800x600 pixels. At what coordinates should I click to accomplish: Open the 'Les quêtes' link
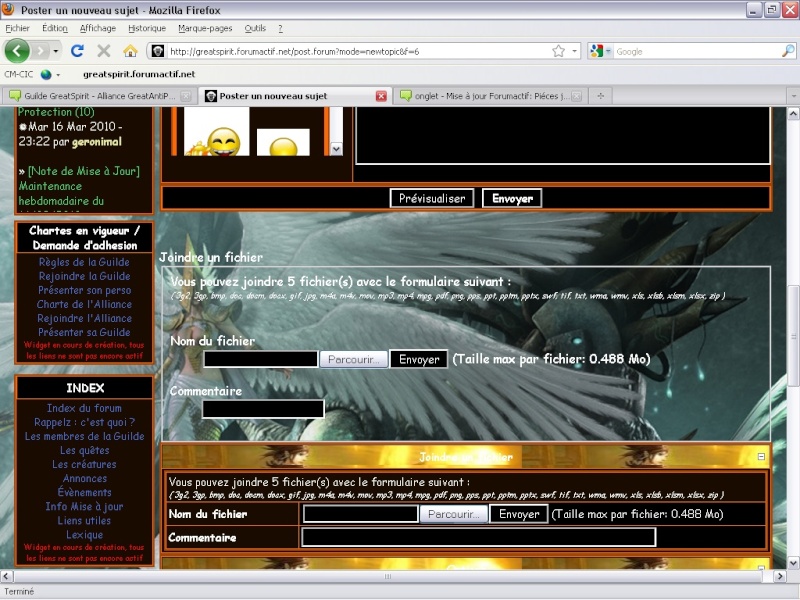coord(84,450)
